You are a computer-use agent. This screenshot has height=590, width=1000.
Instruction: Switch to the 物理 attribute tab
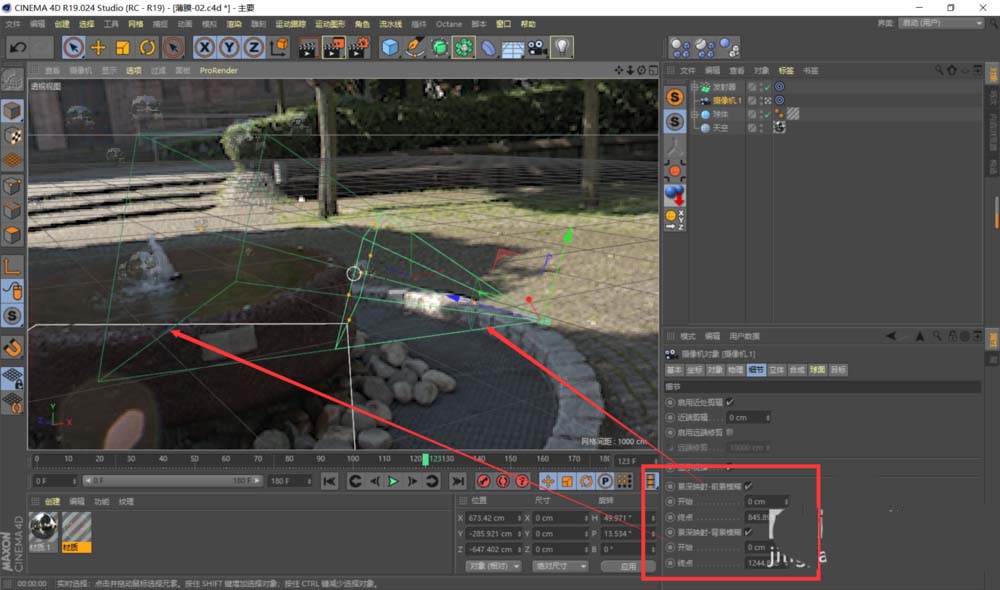[x=735, y=370]
